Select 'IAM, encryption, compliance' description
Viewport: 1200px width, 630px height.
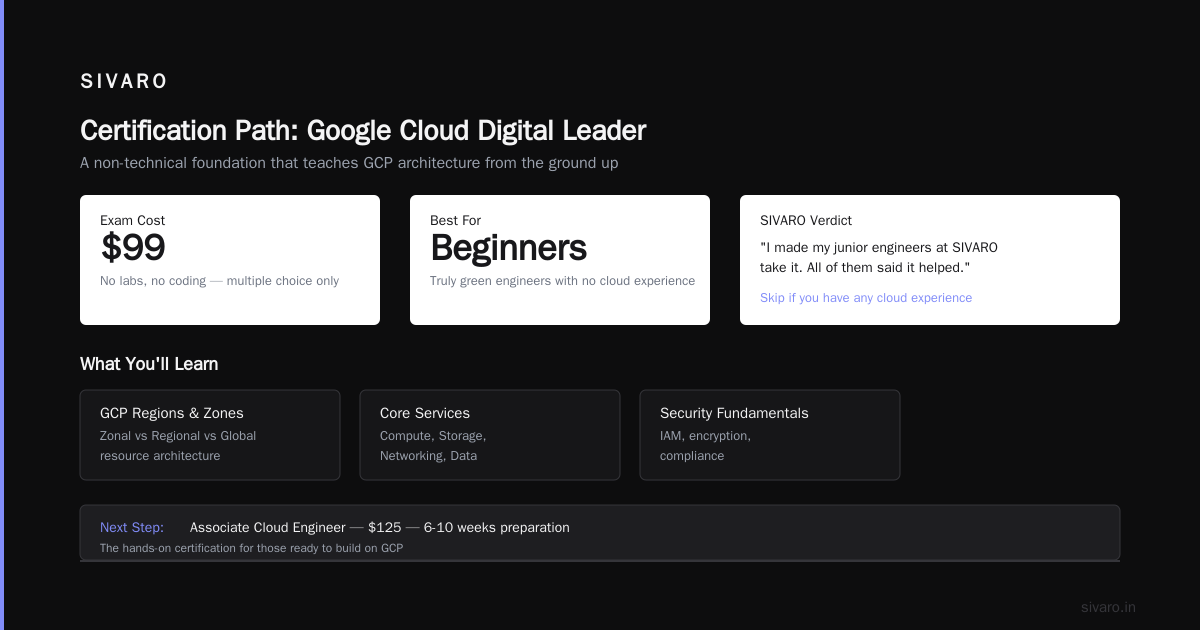coord(705,446)
